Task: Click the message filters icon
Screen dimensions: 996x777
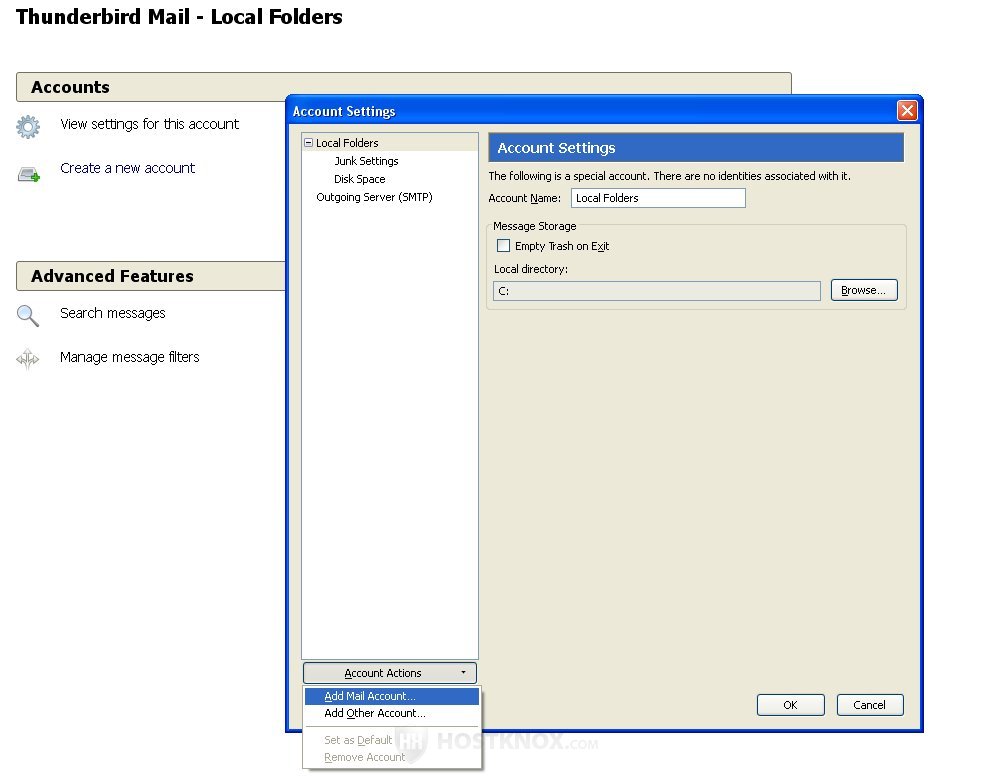Action: click(27, 359)
